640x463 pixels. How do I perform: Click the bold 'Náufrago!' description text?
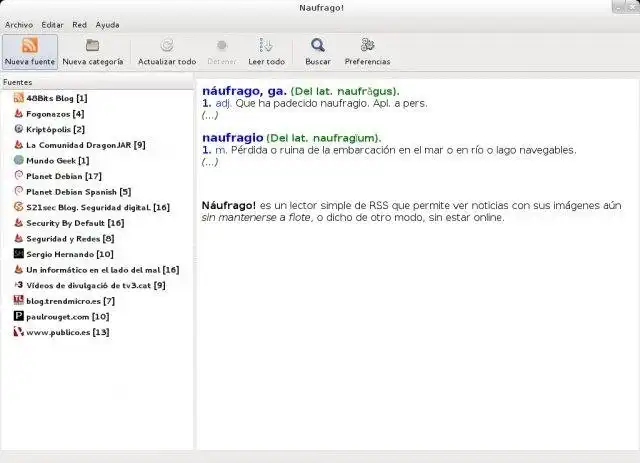tap(229, 205)
